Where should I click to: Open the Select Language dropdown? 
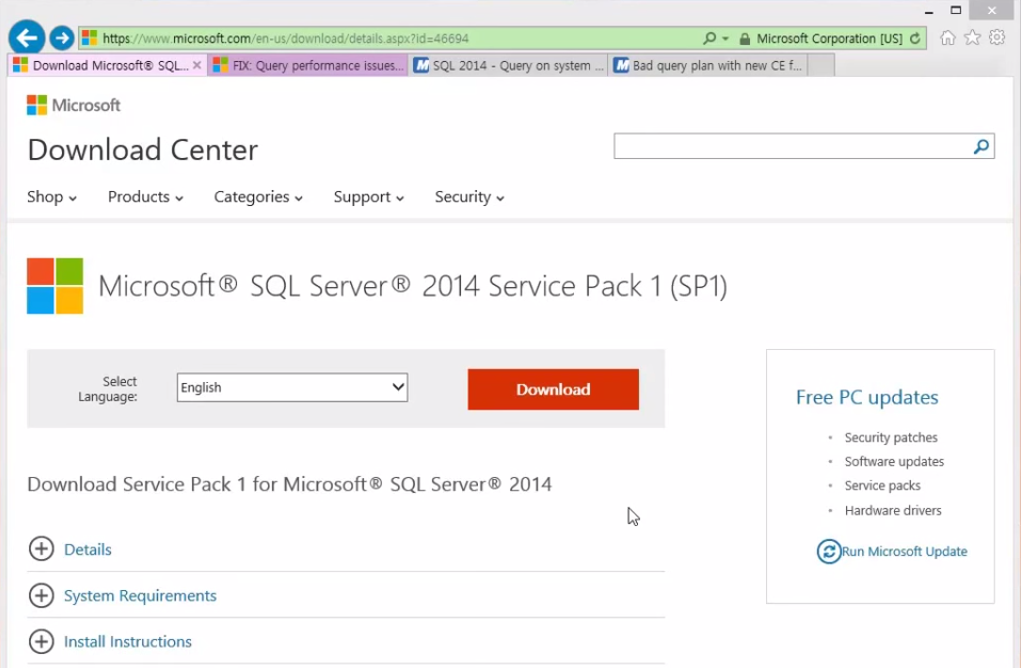[292, 388]
